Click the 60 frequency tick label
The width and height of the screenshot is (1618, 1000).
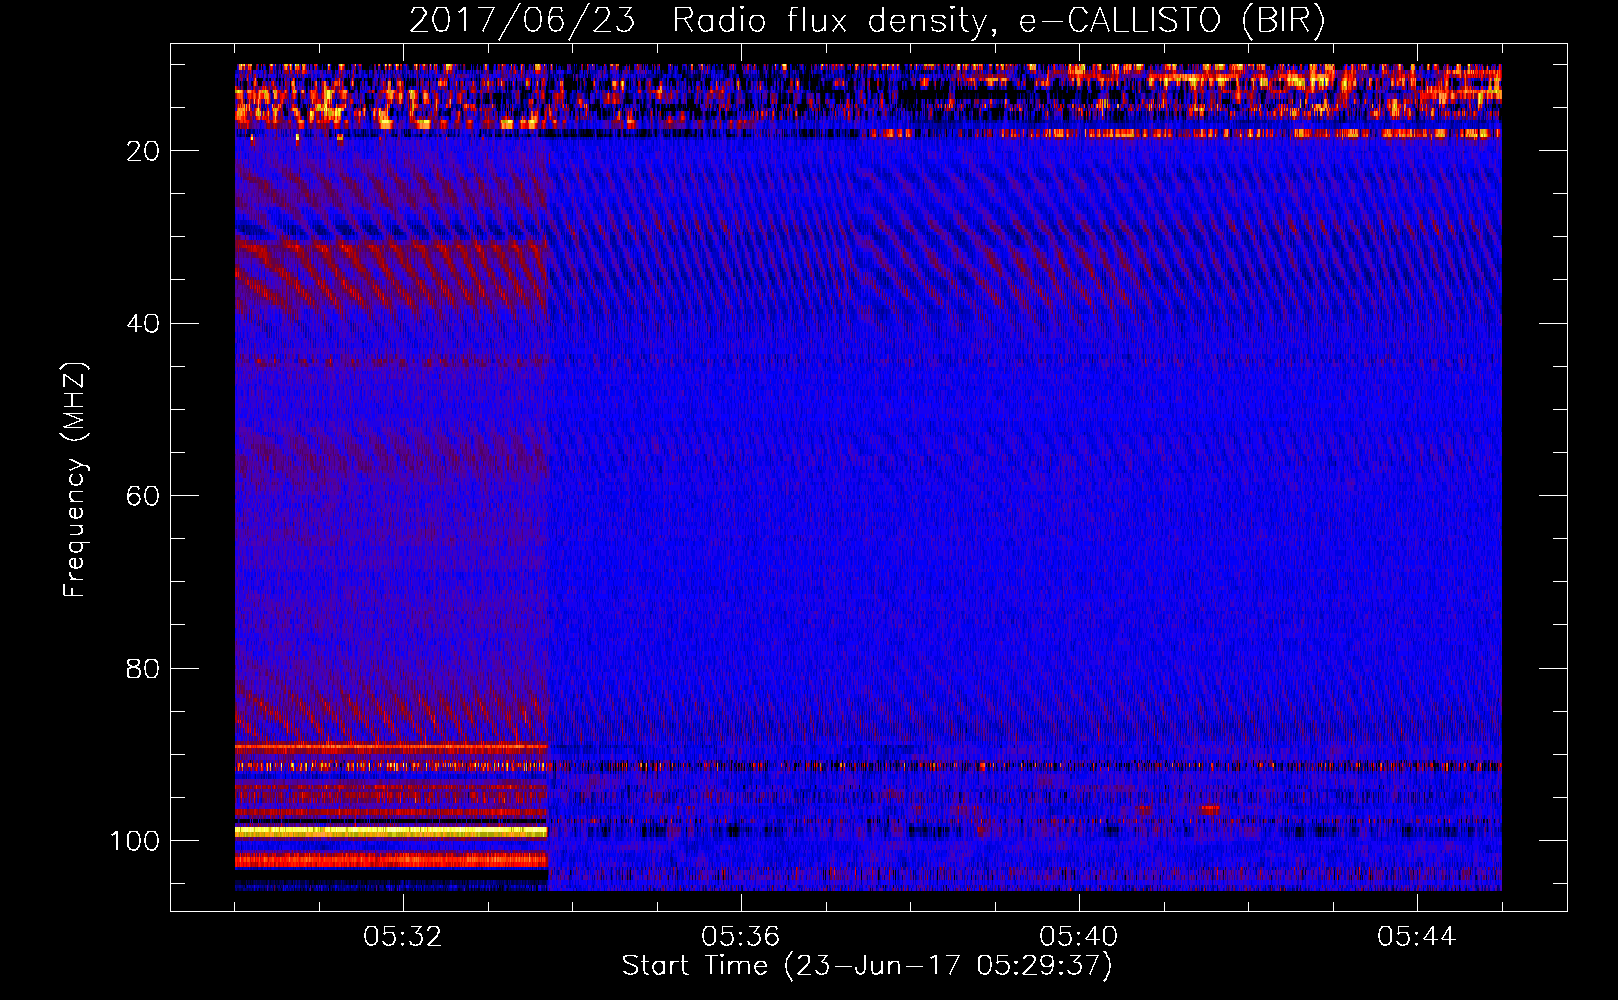point(143,496)
